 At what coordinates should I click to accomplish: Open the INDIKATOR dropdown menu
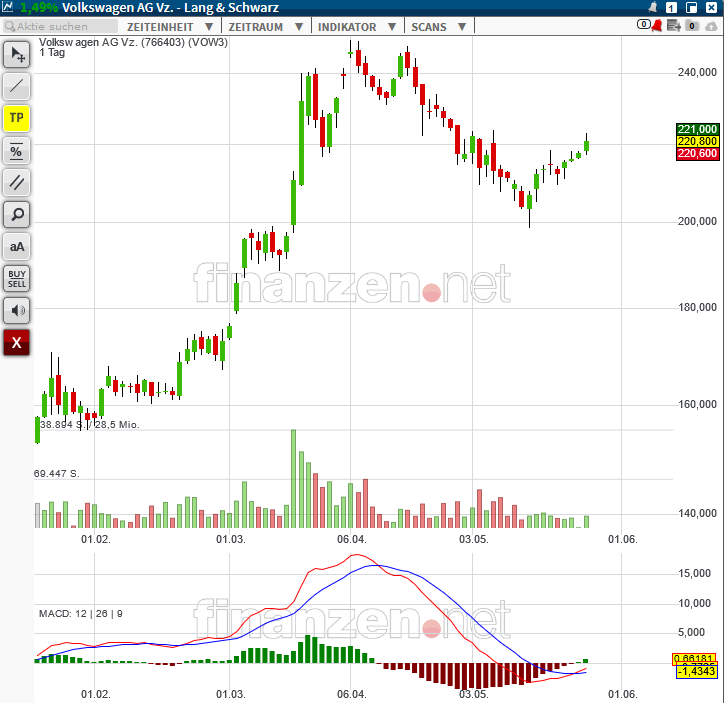pos(356,27)
